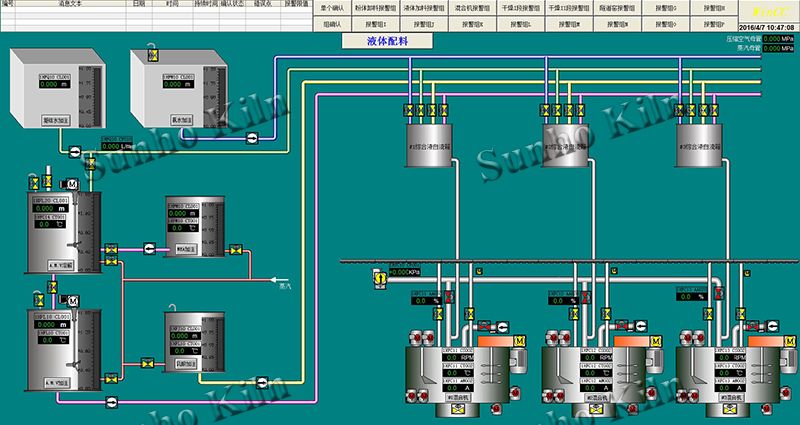Select the 报警组M button
This screenshot has width=800, height=425.
pyautogui.click(x=568, y=24)
